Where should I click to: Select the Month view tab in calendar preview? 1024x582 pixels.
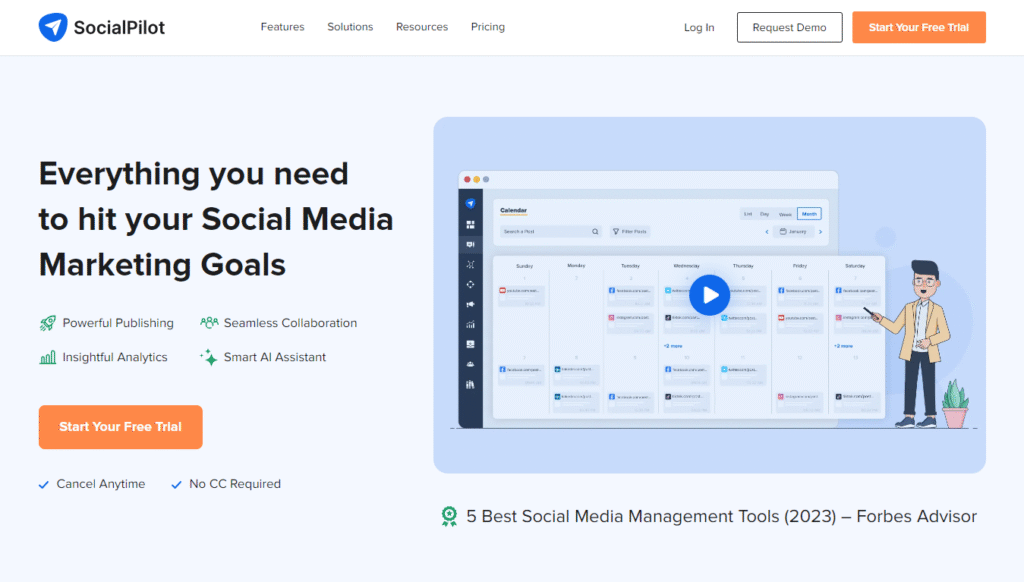(x=809, y=214)
